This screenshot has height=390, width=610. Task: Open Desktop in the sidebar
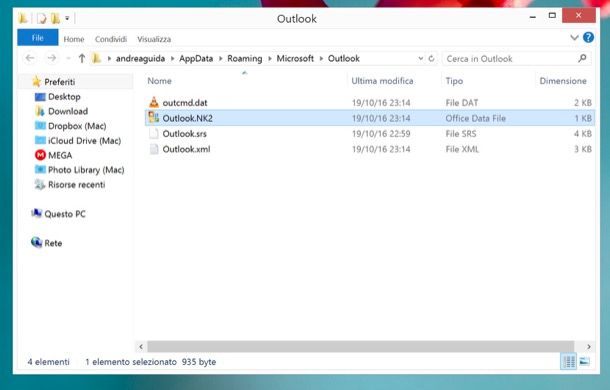pos(64,97)
